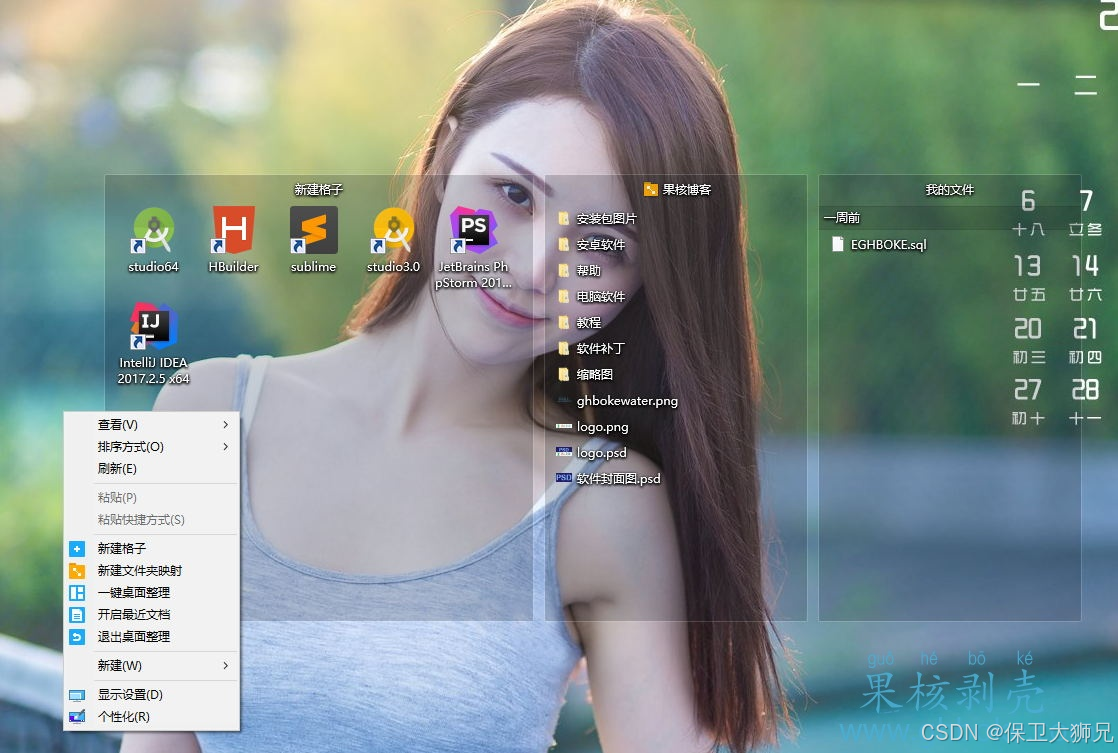
Task: Select the logo.psd file name
Action: (x=602, y=453)
